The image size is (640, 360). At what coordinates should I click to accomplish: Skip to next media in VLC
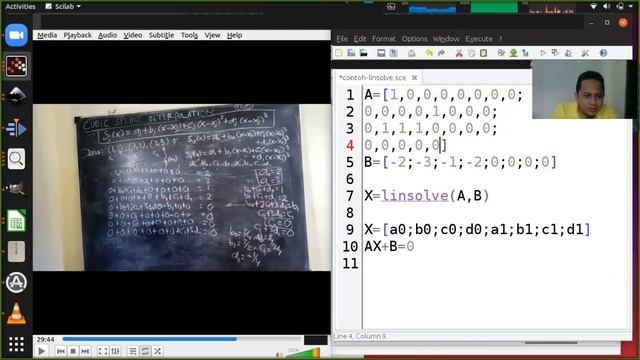click(85, 351)
